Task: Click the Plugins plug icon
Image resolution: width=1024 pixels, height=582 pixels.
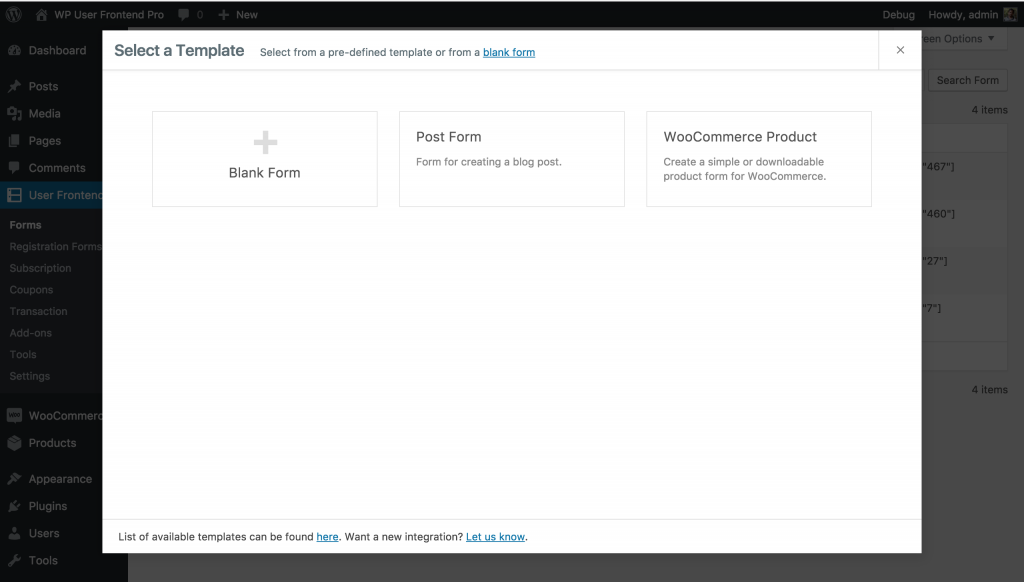Action: 14,506
